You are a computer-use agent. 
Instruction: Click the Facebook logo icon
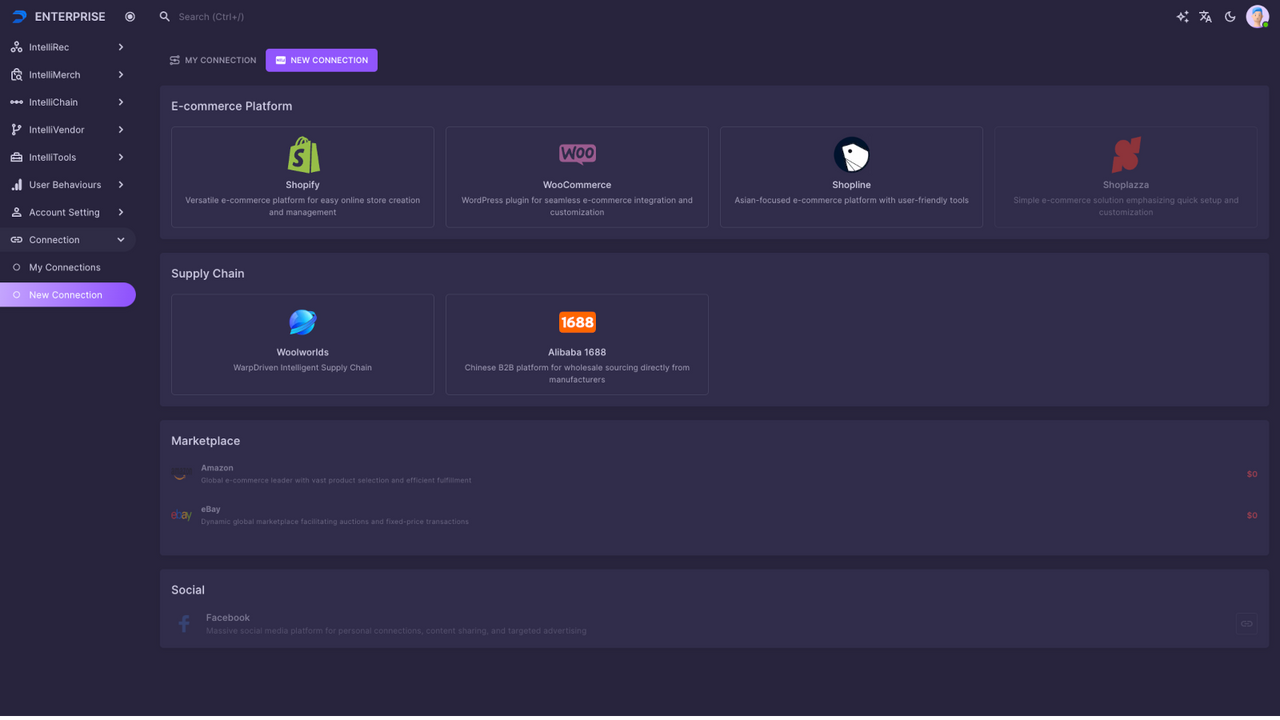[x=184, y=624]
